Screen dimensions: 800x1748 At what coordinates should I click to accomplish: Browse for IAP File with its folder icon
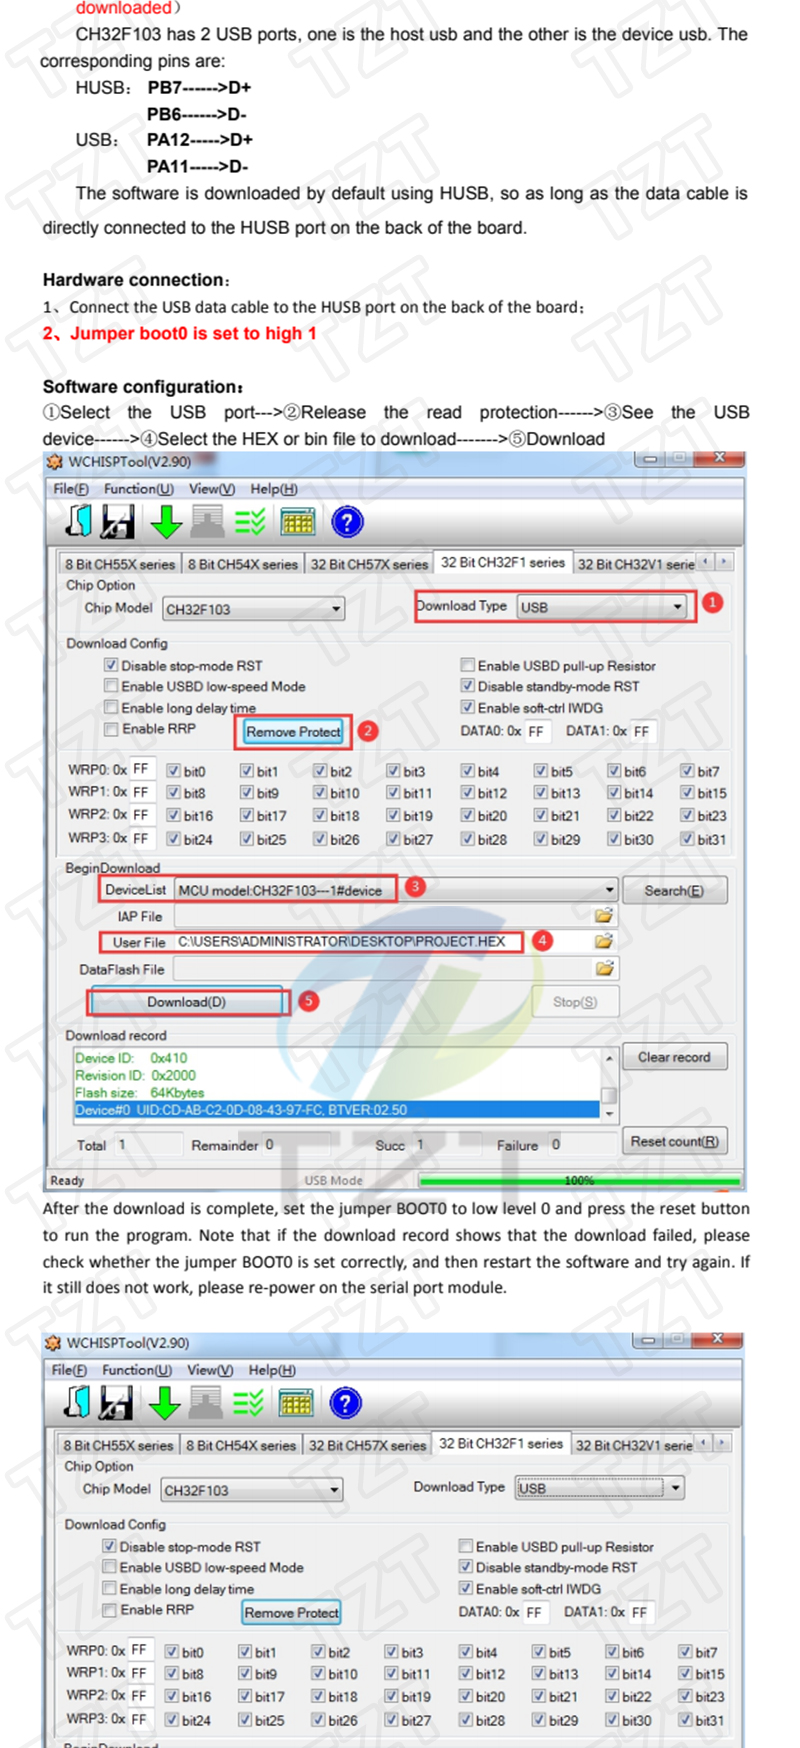(x=604, y=915)
